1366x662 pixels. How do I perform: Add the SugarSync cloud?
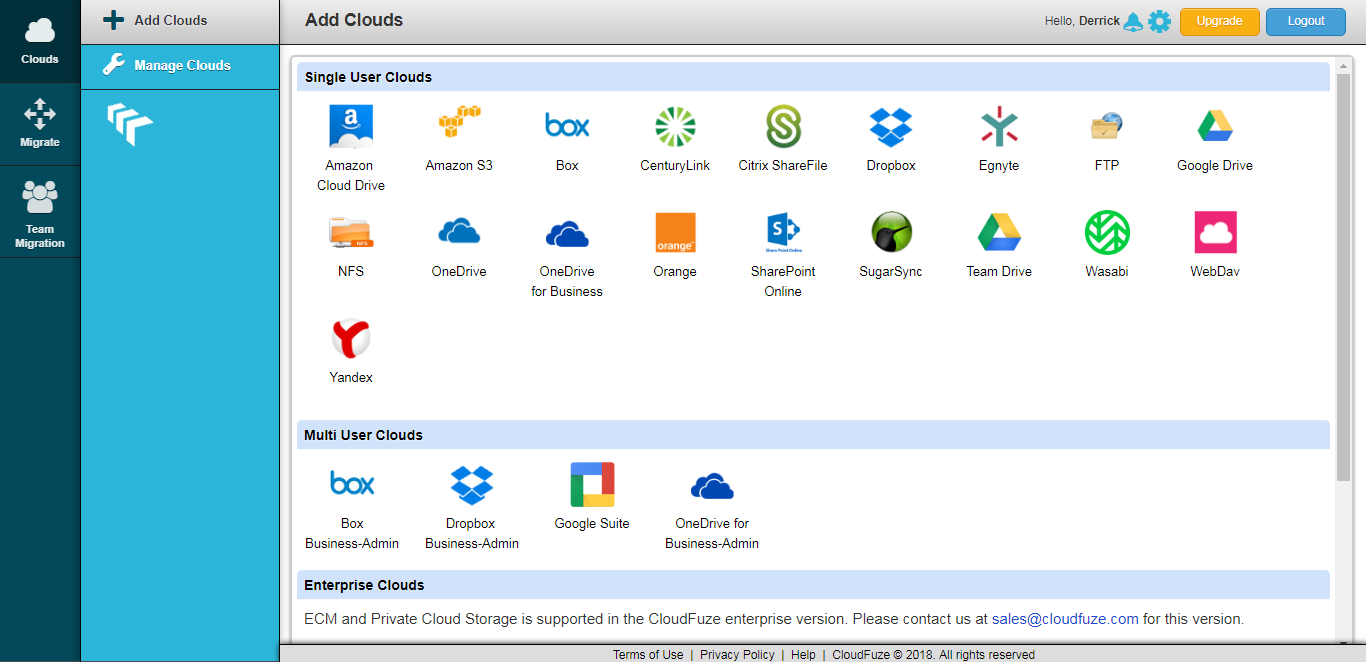click(x=891, y=232)
